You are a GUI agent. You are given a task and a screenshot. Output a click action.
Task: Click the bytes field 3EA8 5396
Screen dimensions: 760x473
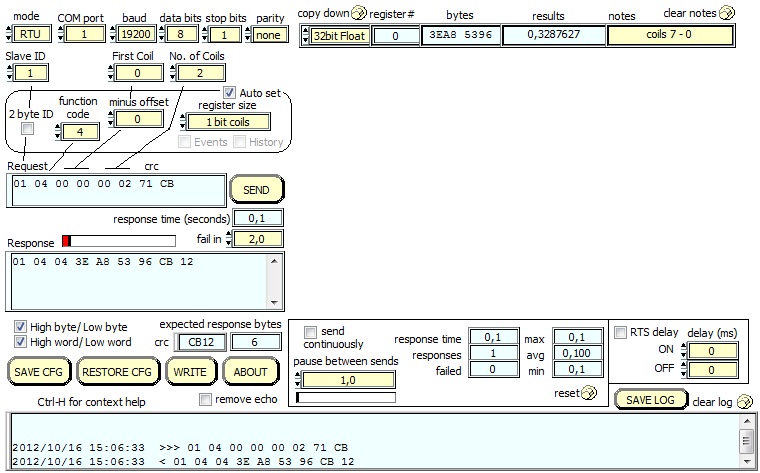[x=460, y=35]
